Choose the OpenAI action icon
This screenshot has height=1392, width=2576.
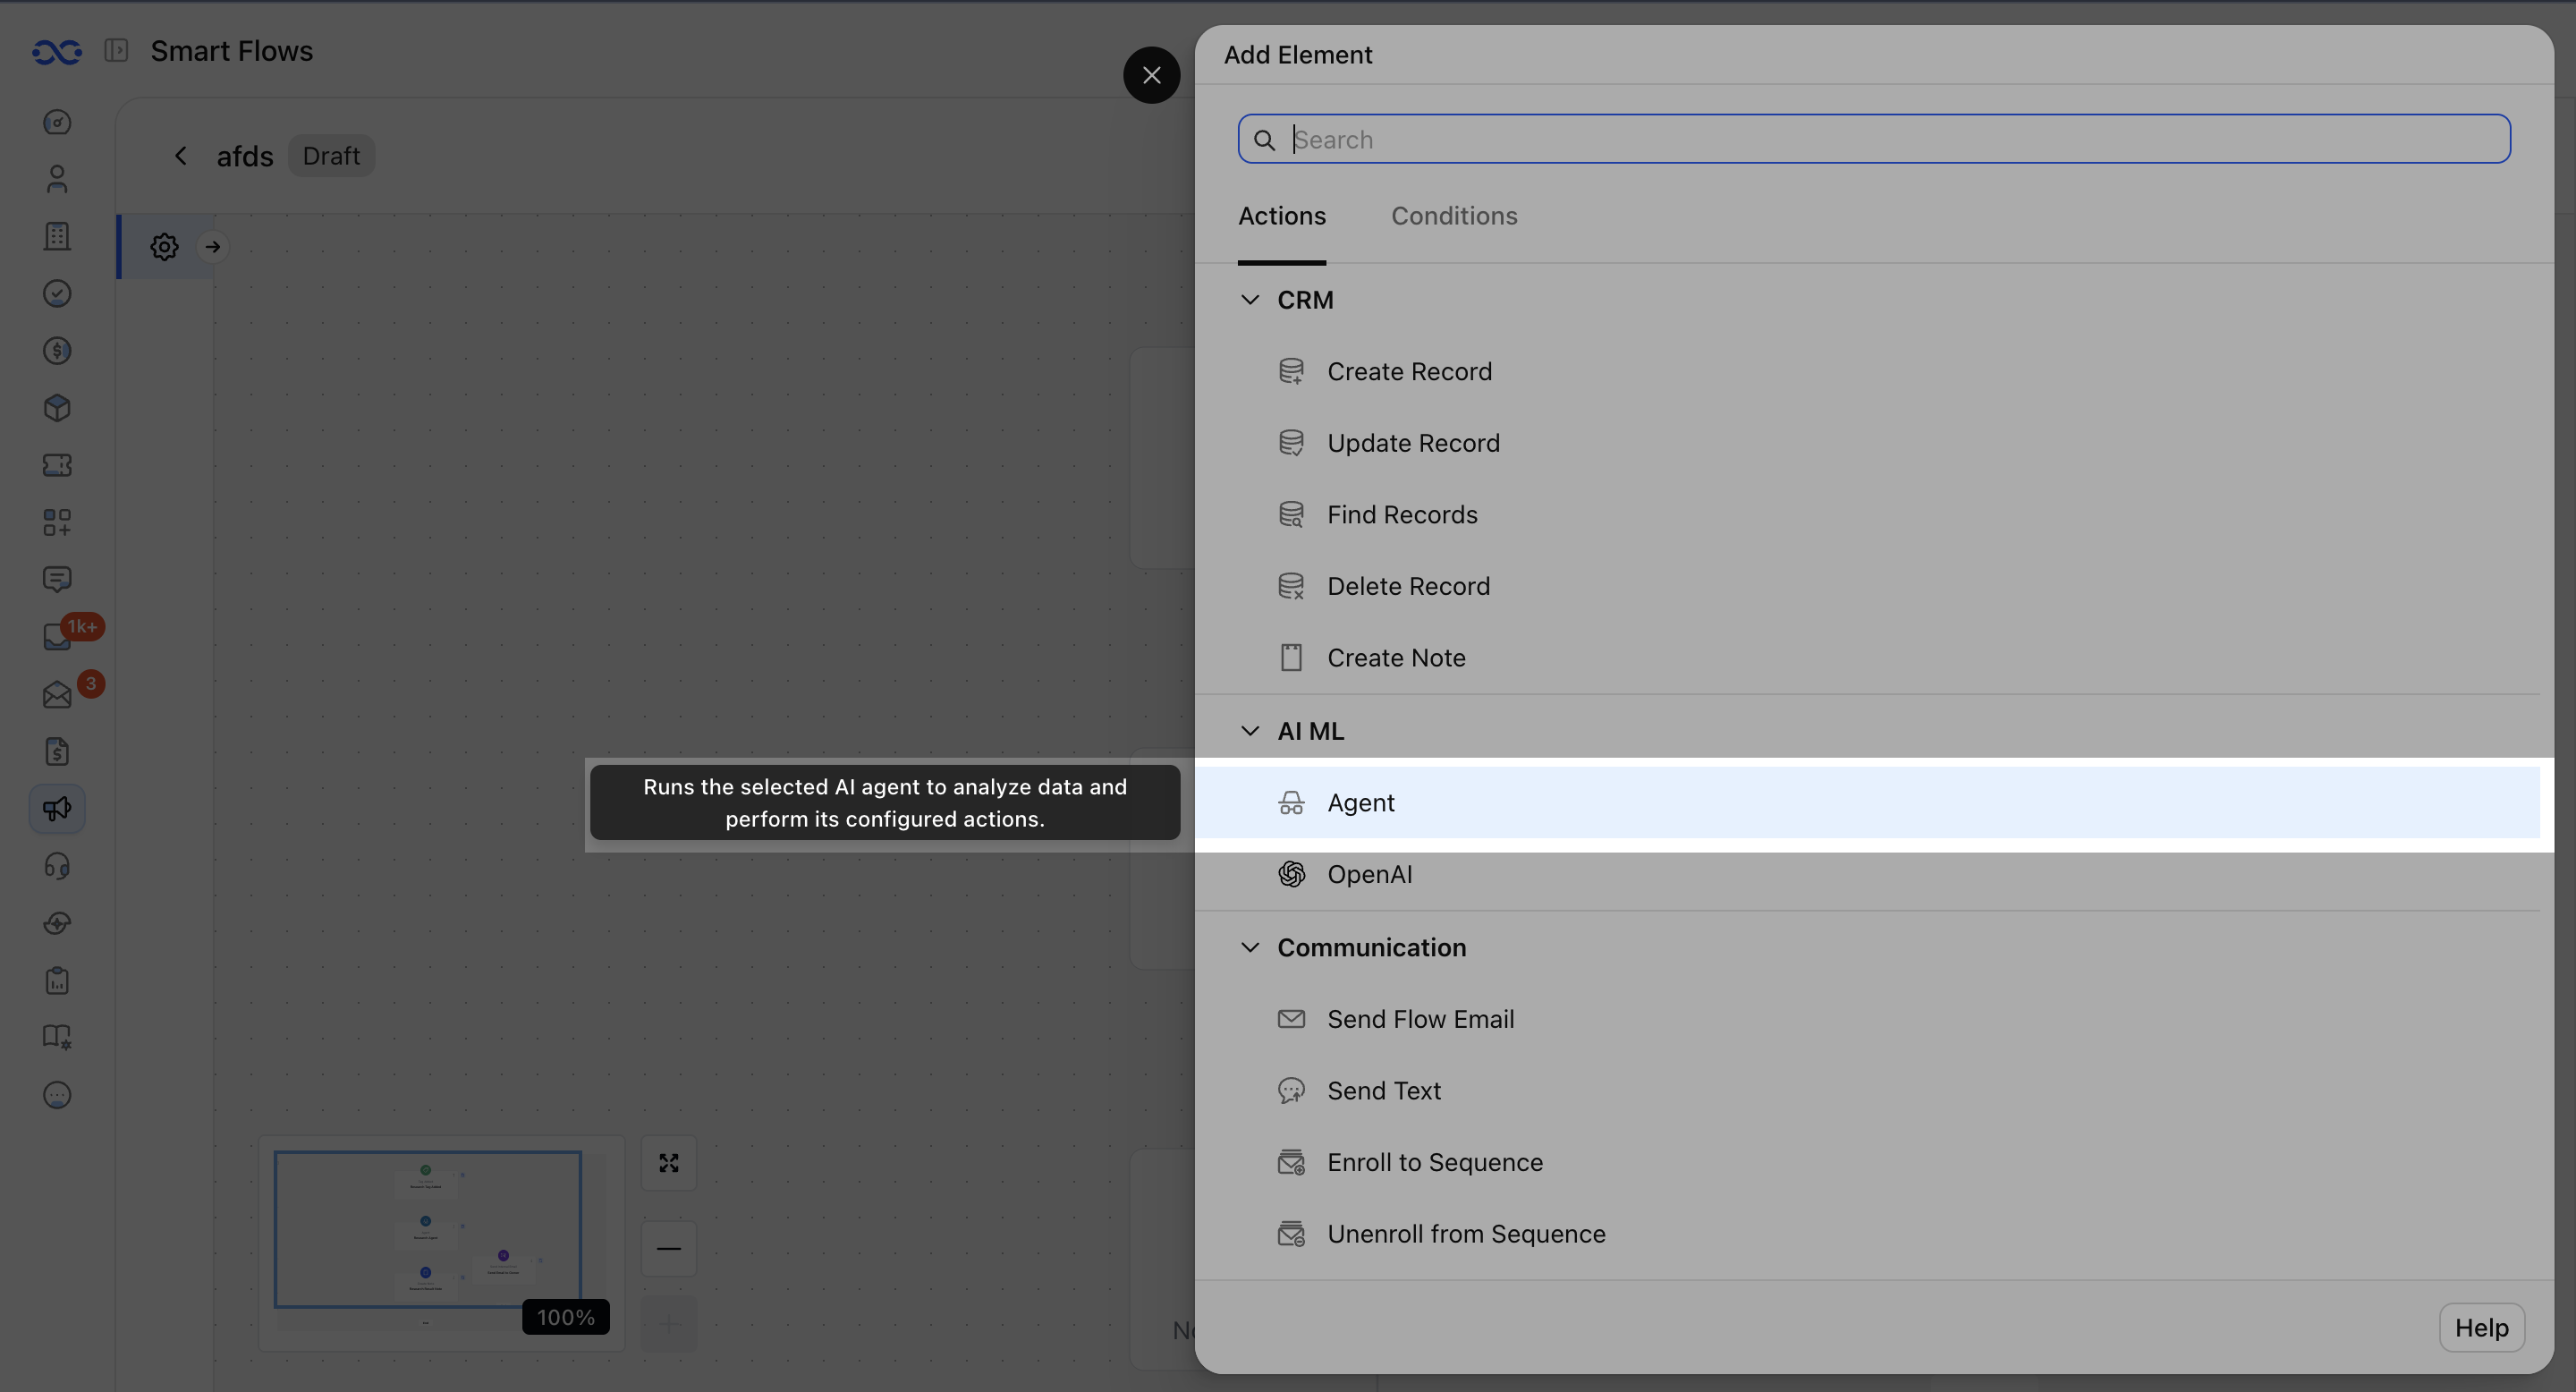point(1291,875)
